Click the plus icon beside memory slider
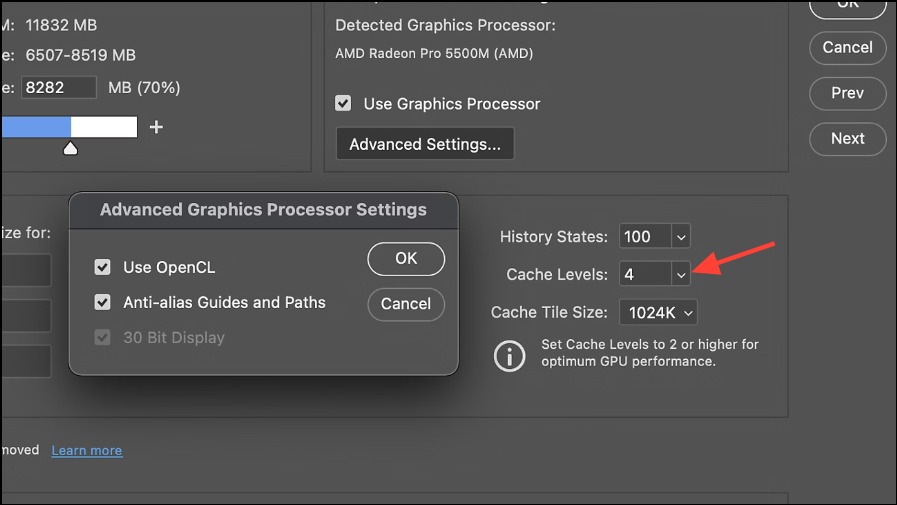The width and height of the screenshot is (897, 505). tap(156, 127)
